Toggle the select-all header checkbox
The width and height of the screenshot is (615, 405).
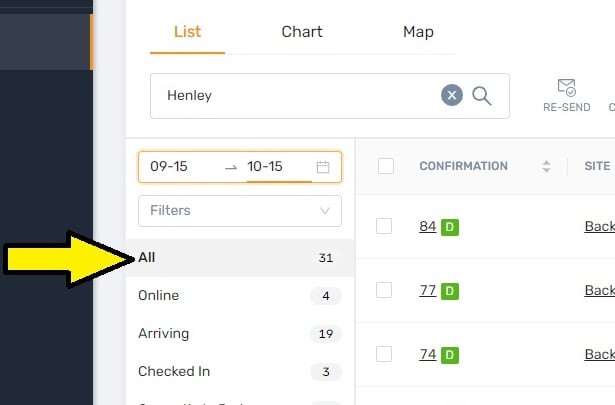click(386, 166)
